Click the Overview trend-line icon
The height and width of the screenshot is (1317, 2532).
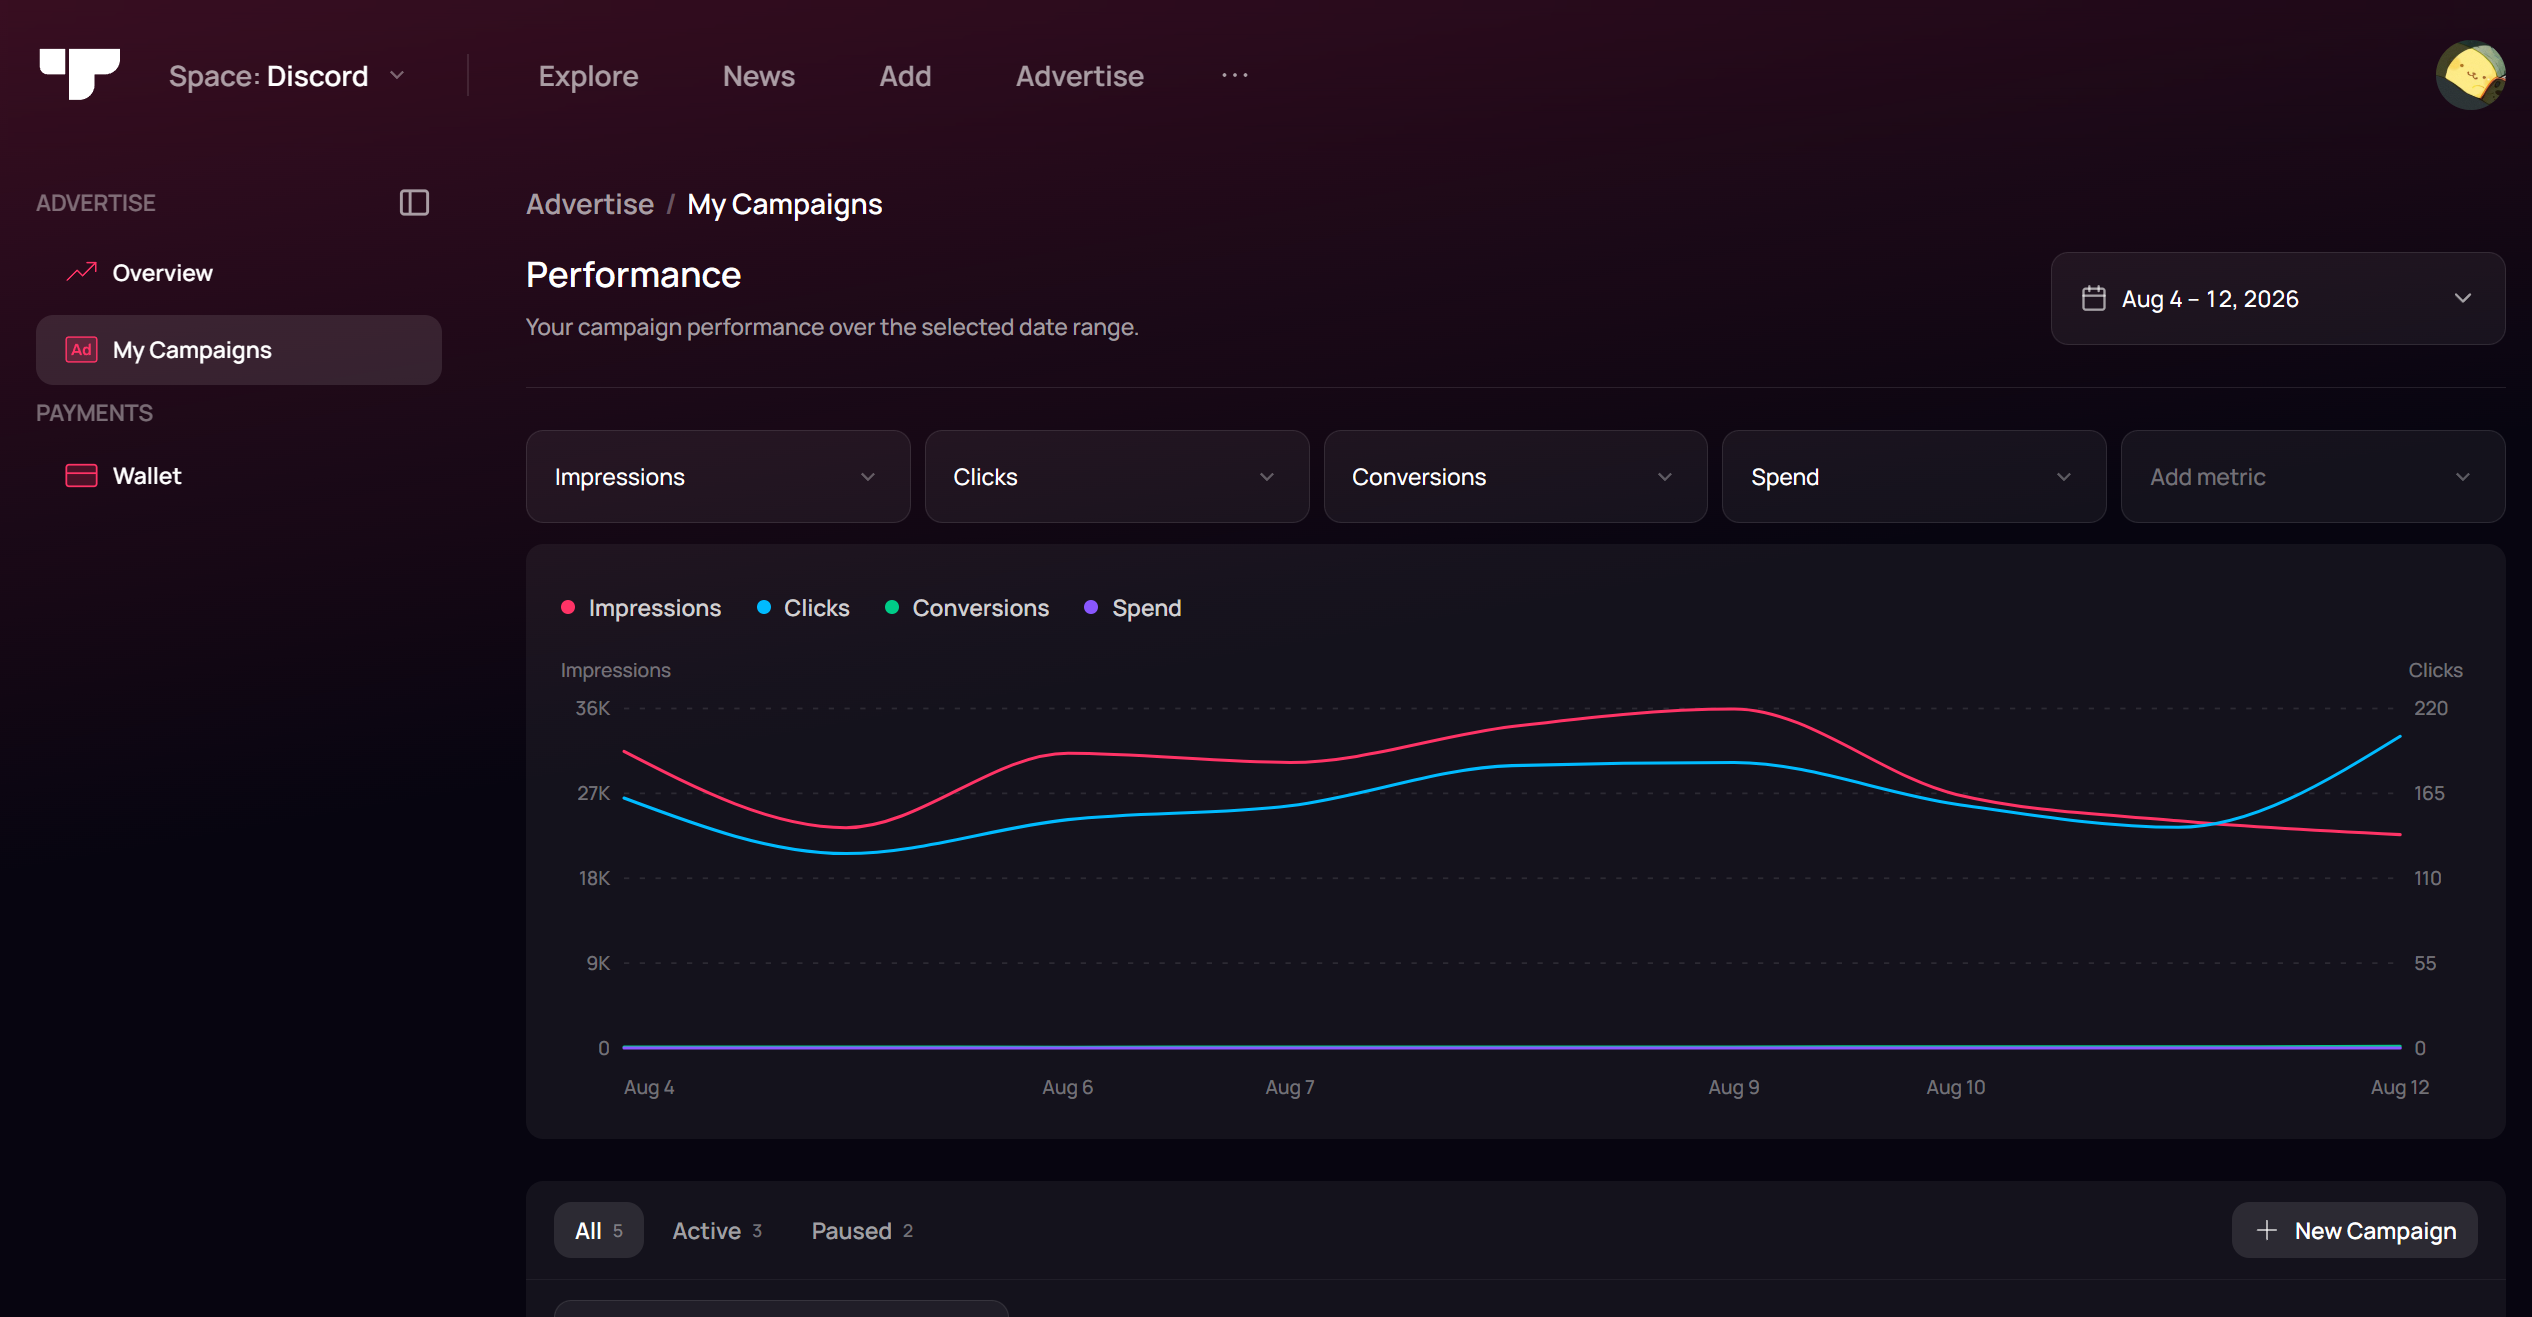pyautogui.click(x=81, y=272)
